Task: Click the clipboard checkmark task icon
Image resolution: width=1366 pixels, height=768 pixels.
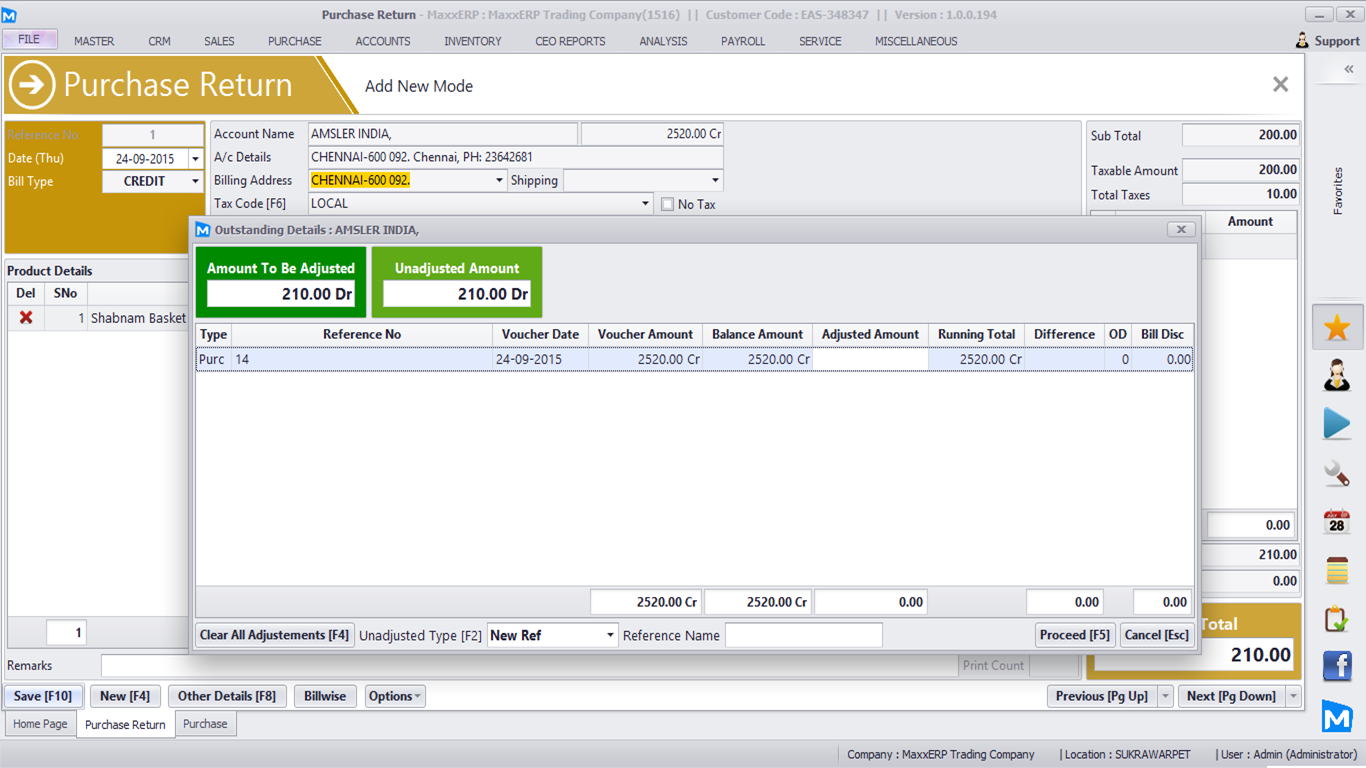Action: (1337, 619)
